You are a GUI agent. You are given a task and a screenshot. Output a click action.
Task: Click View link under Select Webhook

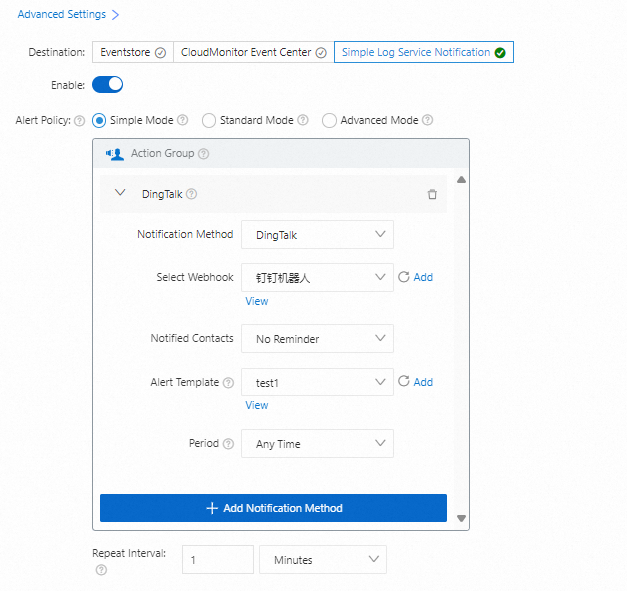257,301
